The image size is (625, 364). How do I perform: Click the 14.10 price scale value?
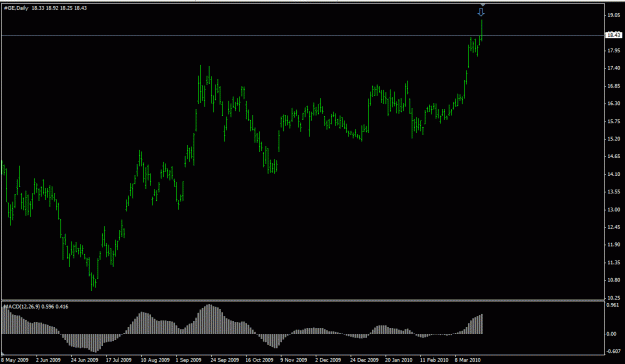click(x=614, y=174)
